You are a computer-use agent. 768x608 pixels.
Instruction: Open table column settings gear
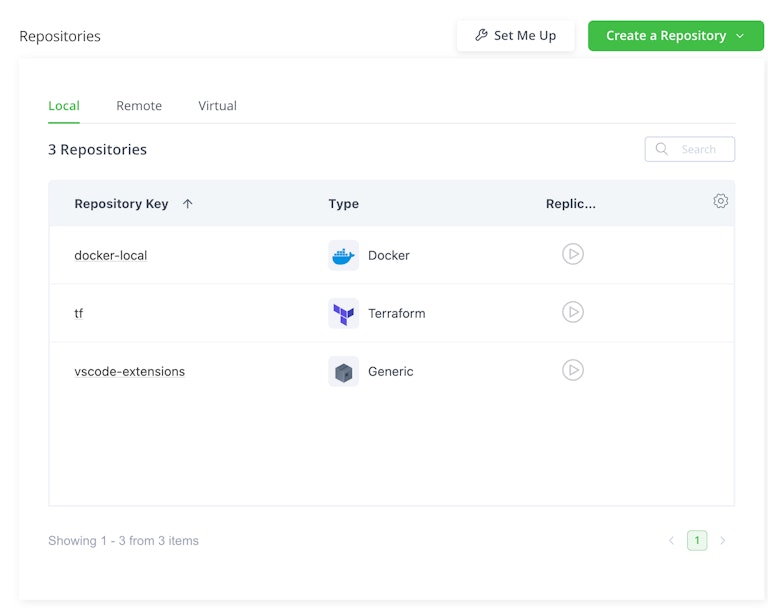720,201
